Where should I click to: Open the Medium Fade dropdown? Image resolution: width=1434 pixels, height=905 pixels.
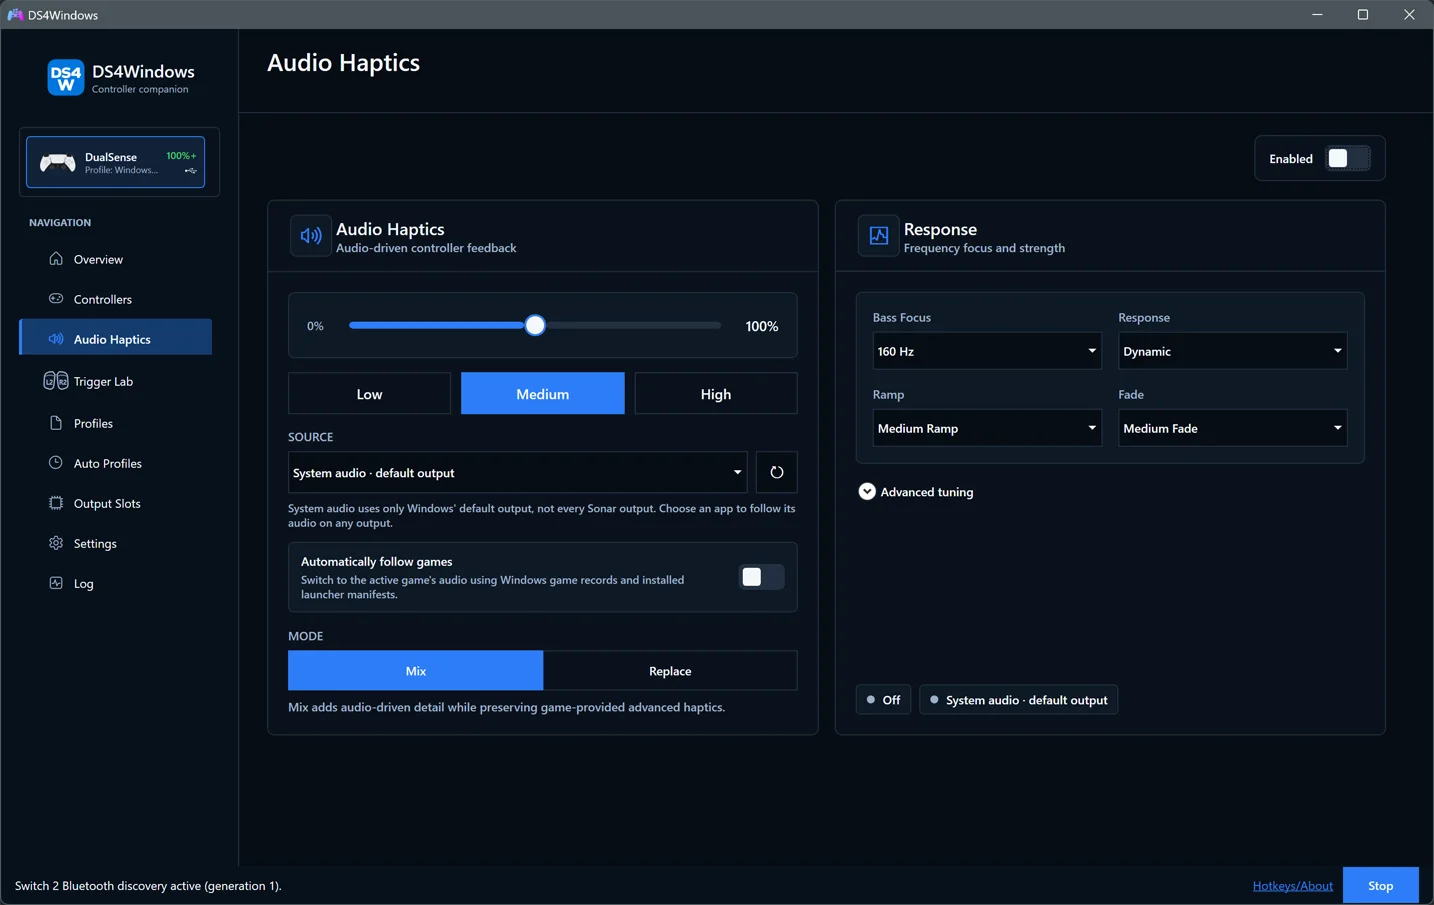[1232, 428]
